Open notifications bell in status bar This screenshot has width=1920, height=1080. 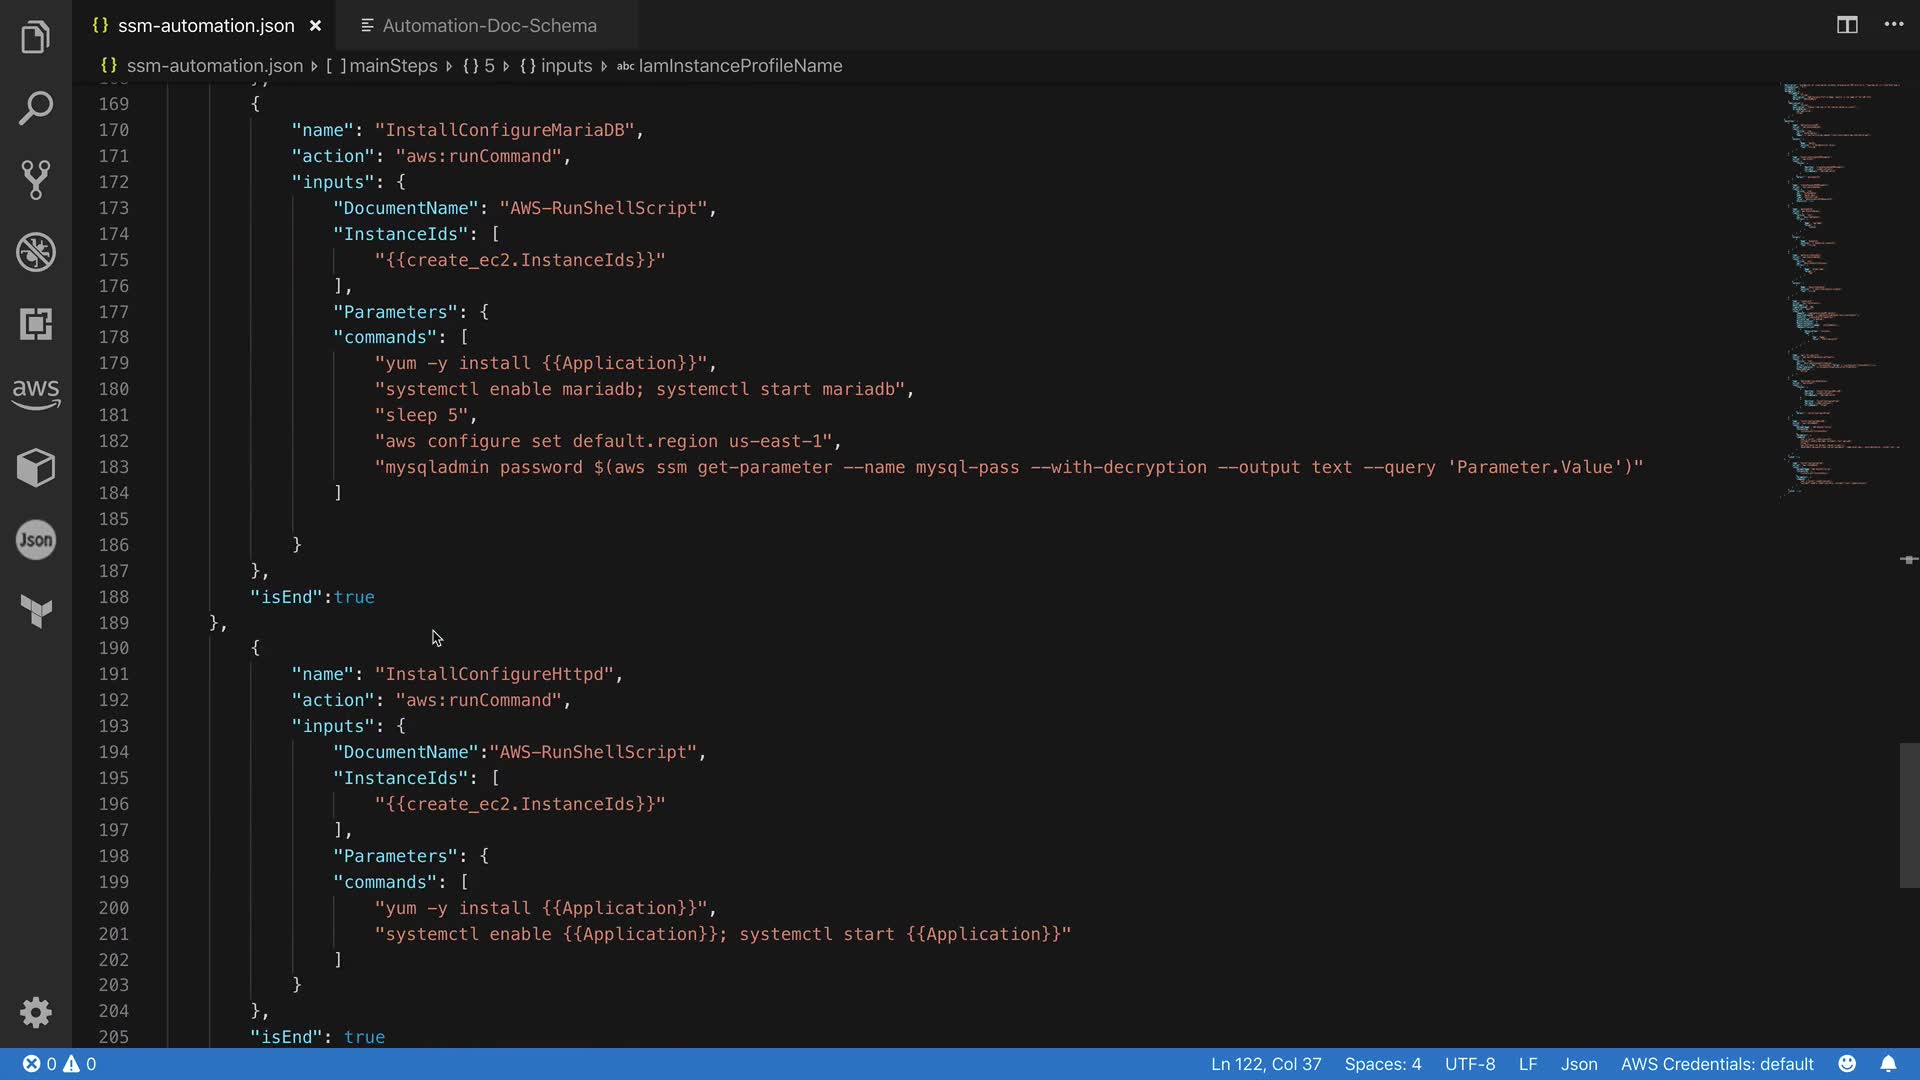tap(1888, 1064)
